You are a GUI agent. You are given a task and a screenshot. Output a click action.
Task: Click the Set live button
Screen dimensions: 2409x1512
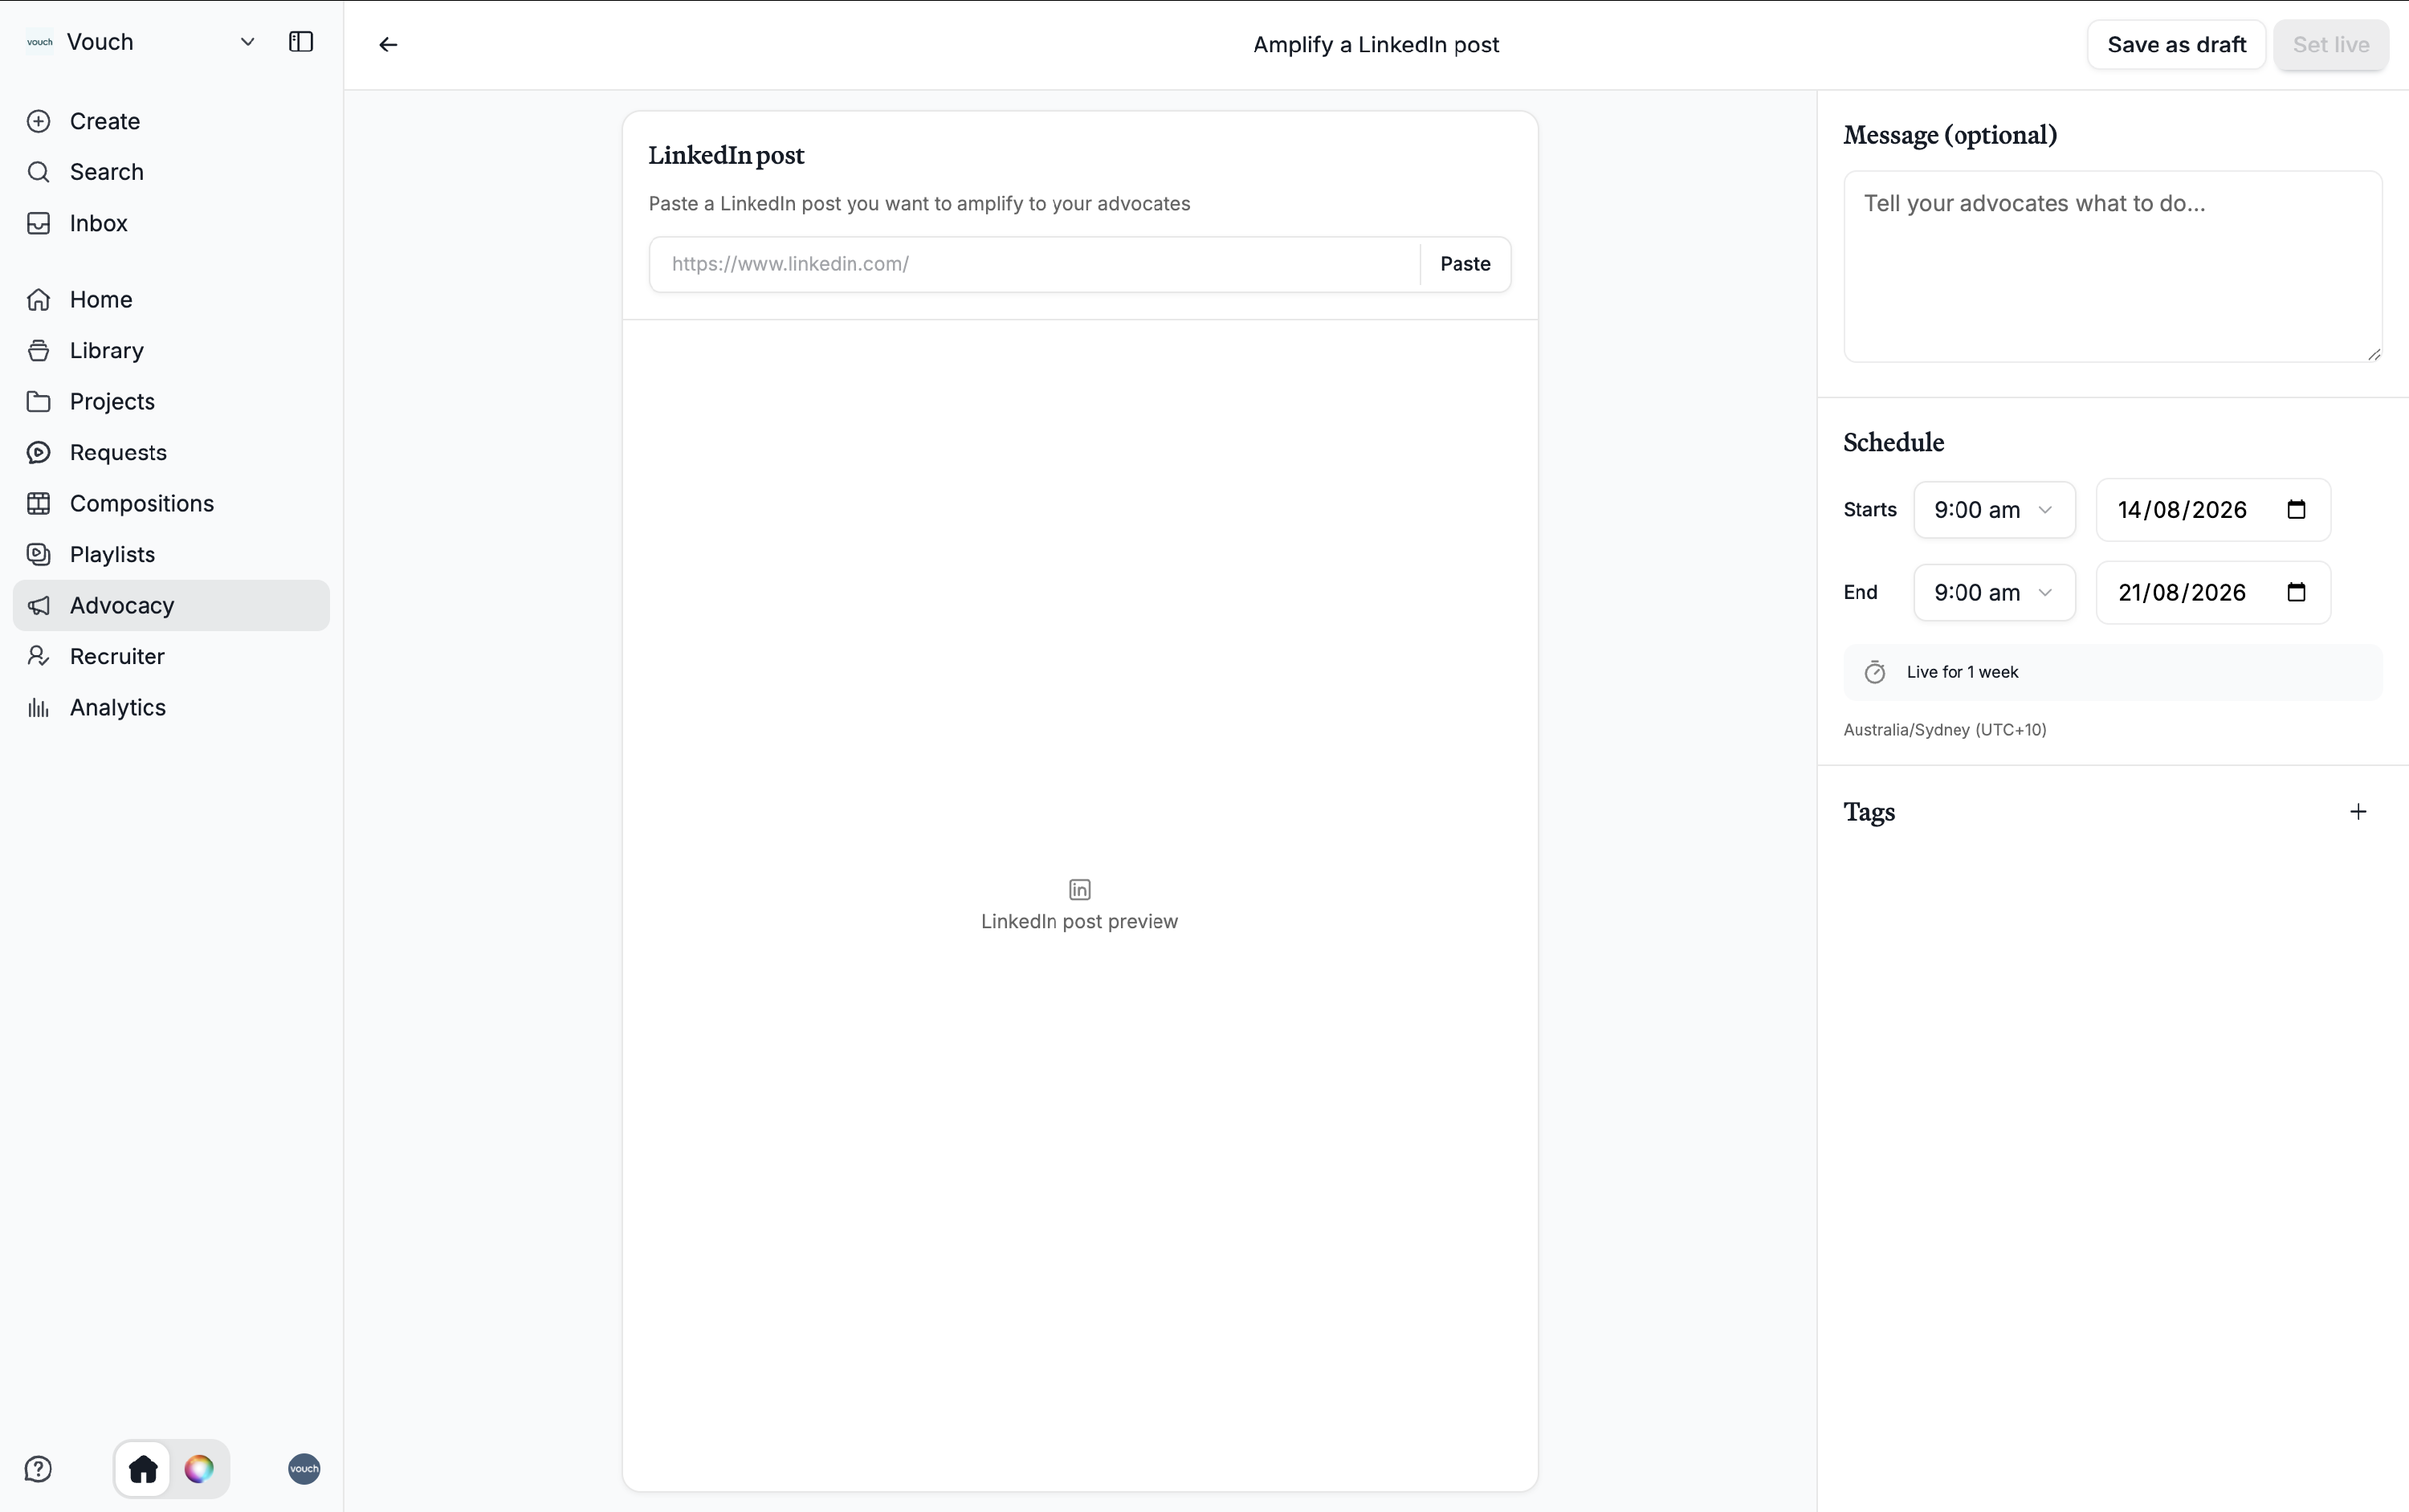(2331, 45)
